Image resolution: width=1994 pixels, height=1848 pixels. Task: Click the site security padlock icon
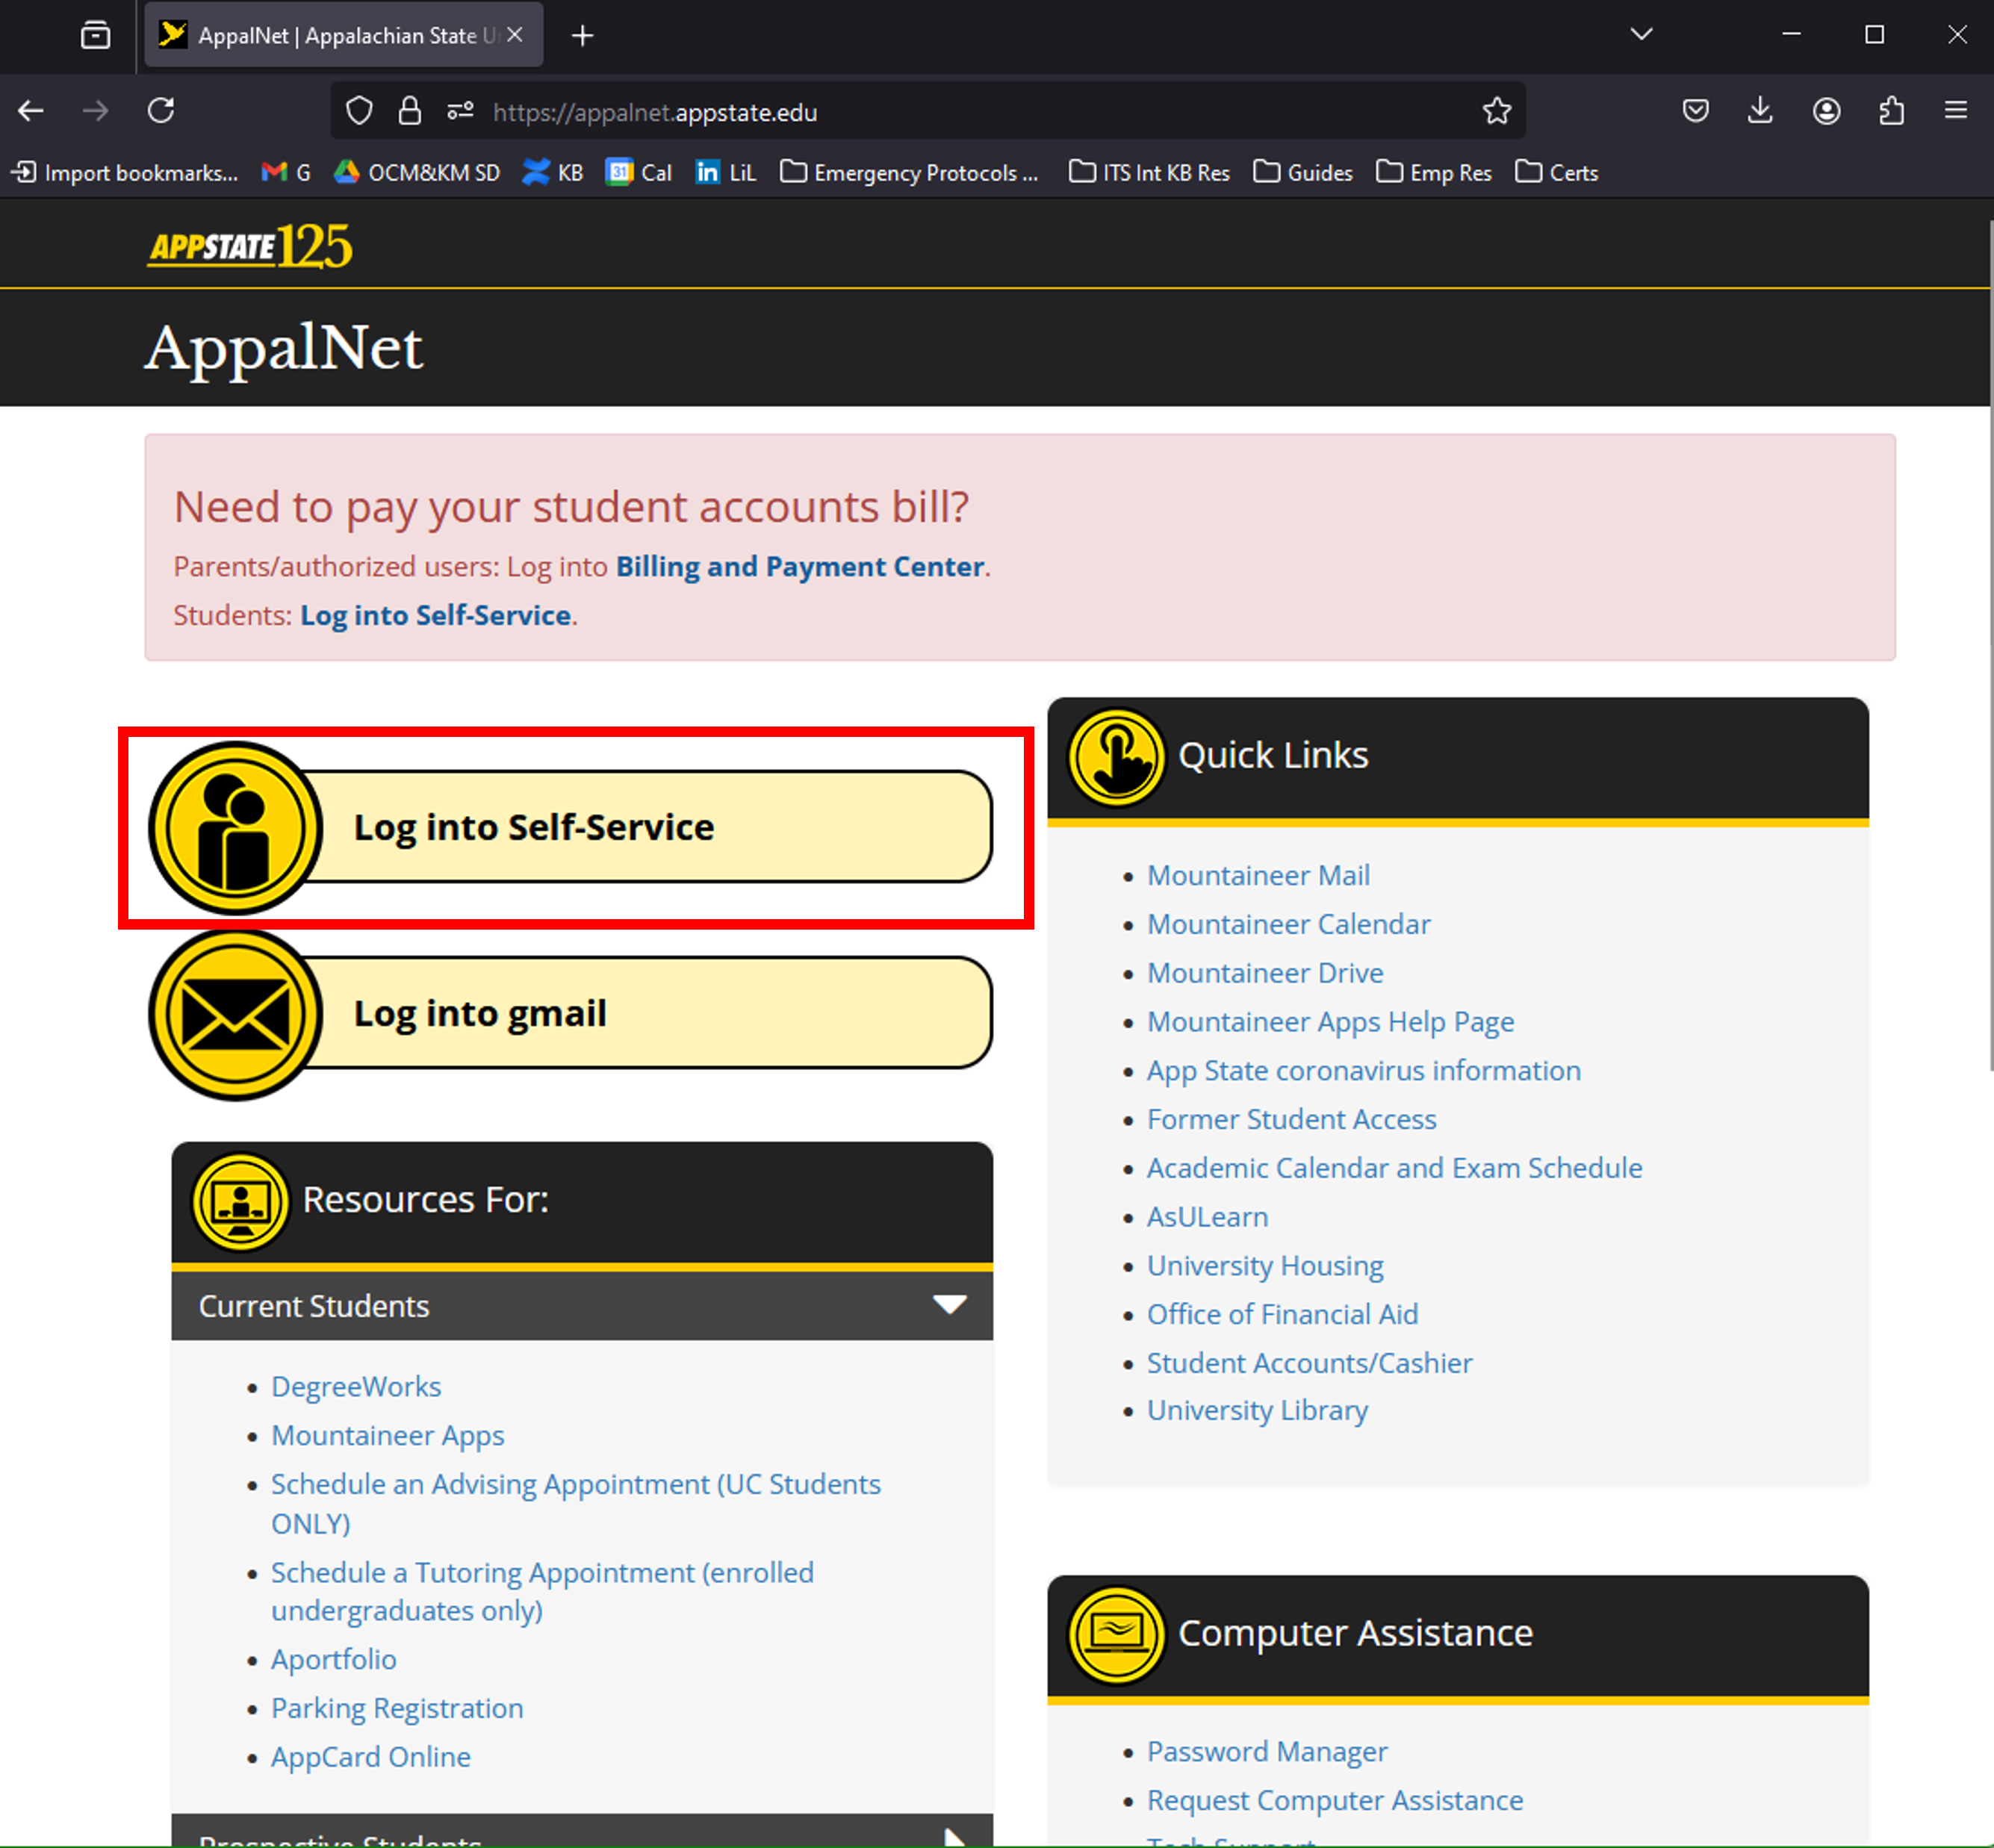409,111
